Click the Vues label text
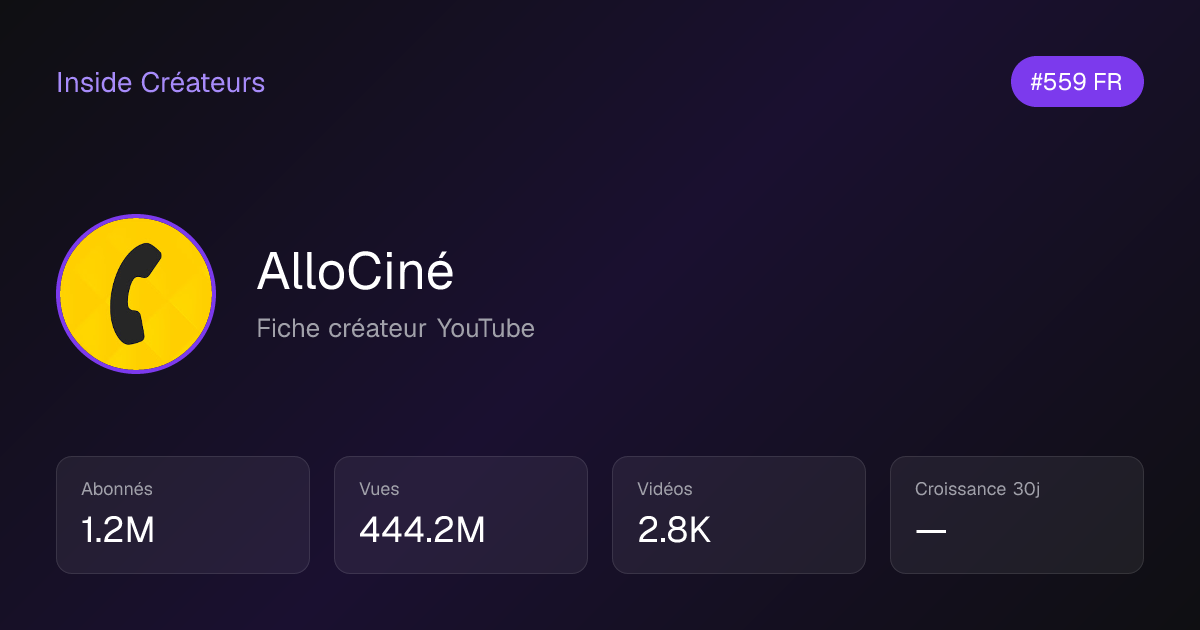The height and width of the screenshot is (630, 1200). coord(379,489)
